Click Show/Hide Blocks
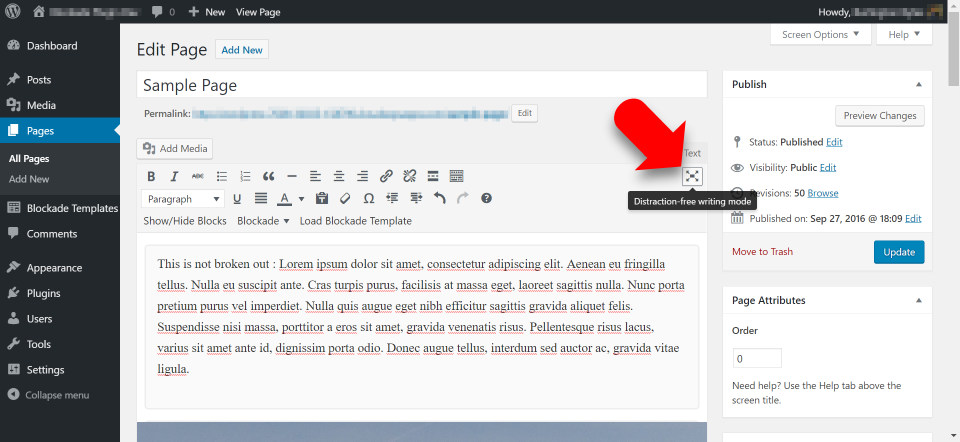 185,221
